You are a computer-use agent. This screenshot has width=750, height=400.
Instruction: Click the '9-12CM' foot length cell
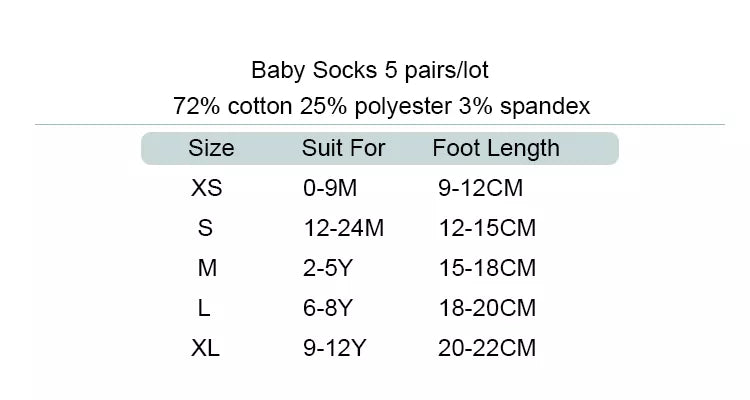[x=481, y=188]
